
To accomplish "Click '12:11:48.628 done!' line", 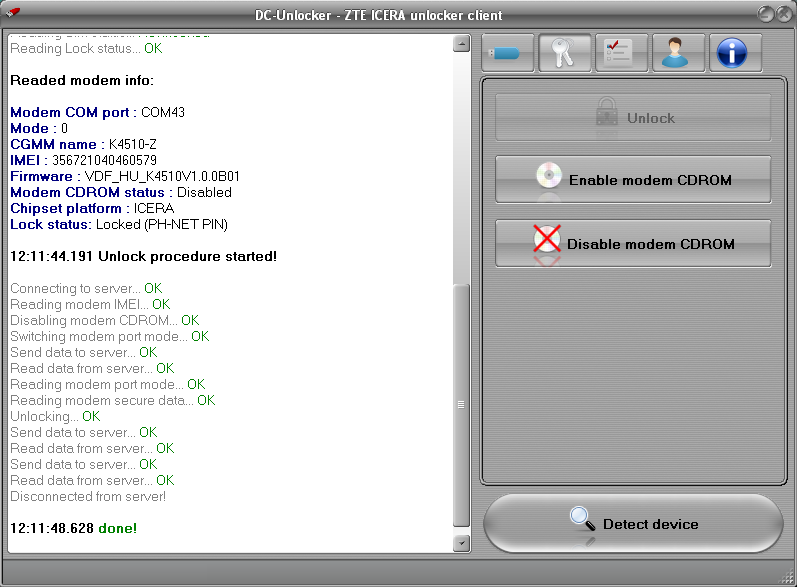I will [74, 529].
